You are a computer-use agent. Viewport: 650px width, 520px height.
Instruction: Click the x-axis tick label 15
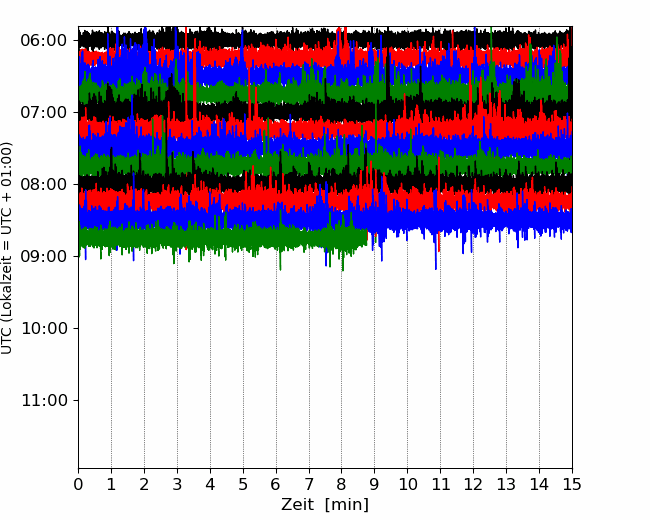572,484
